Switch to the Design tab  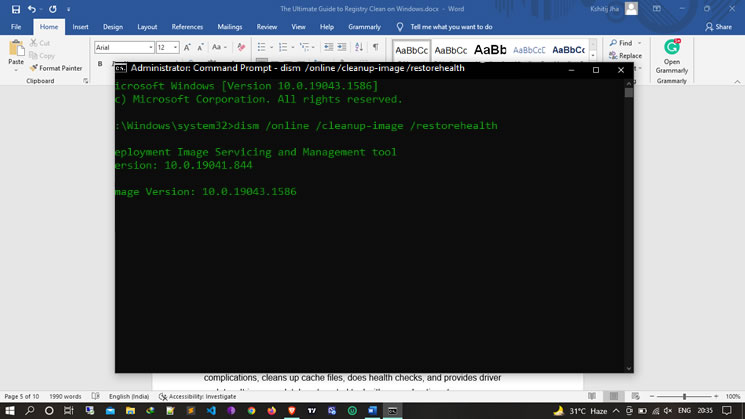(113, 27)
